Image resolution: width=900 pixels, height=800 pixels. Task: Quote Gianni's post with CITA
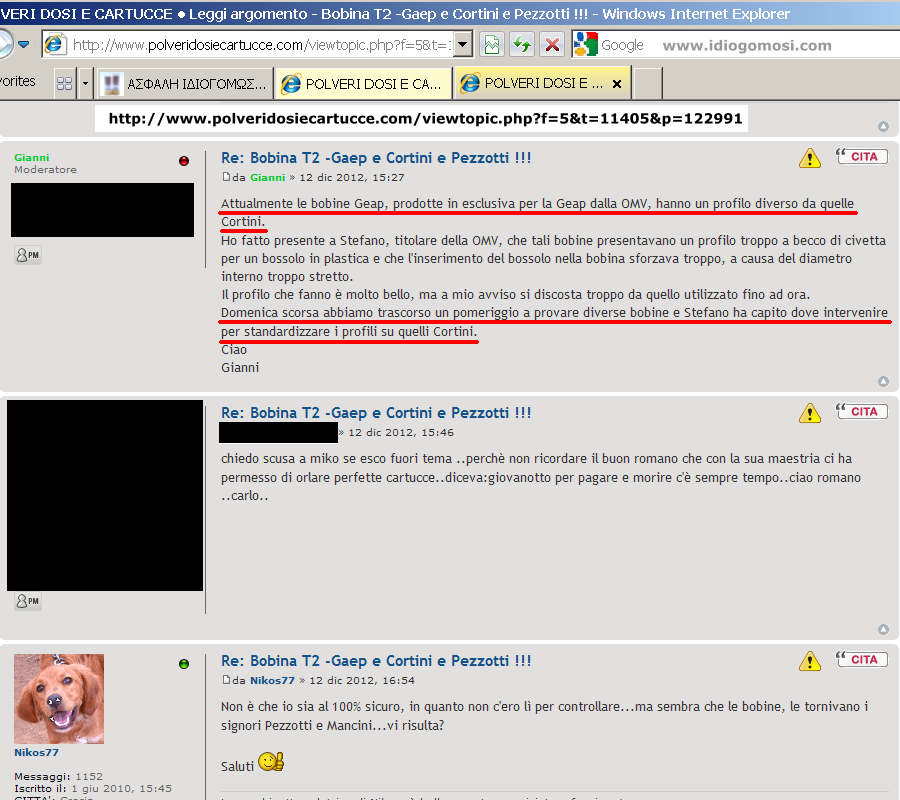(x=862, y=156)
